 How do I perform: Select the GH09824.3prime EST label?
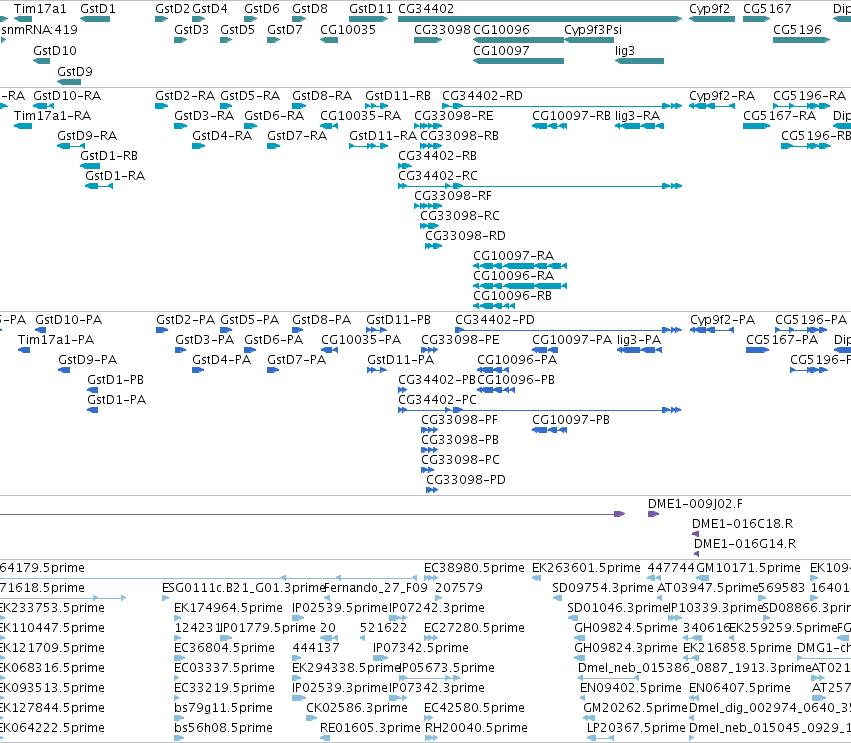(626, 648)
